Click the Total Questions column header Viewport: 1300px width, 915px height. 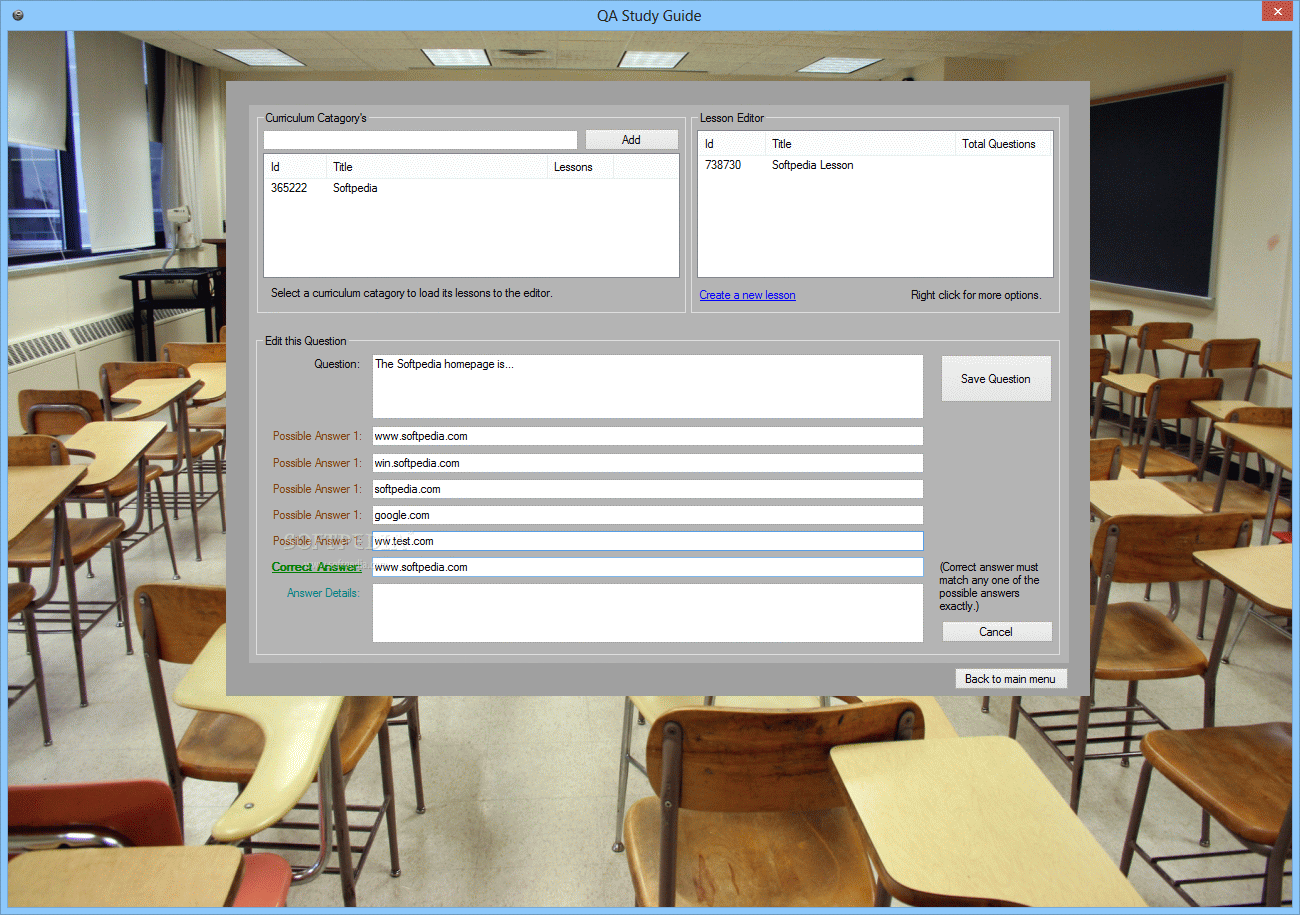(1004, 144)
